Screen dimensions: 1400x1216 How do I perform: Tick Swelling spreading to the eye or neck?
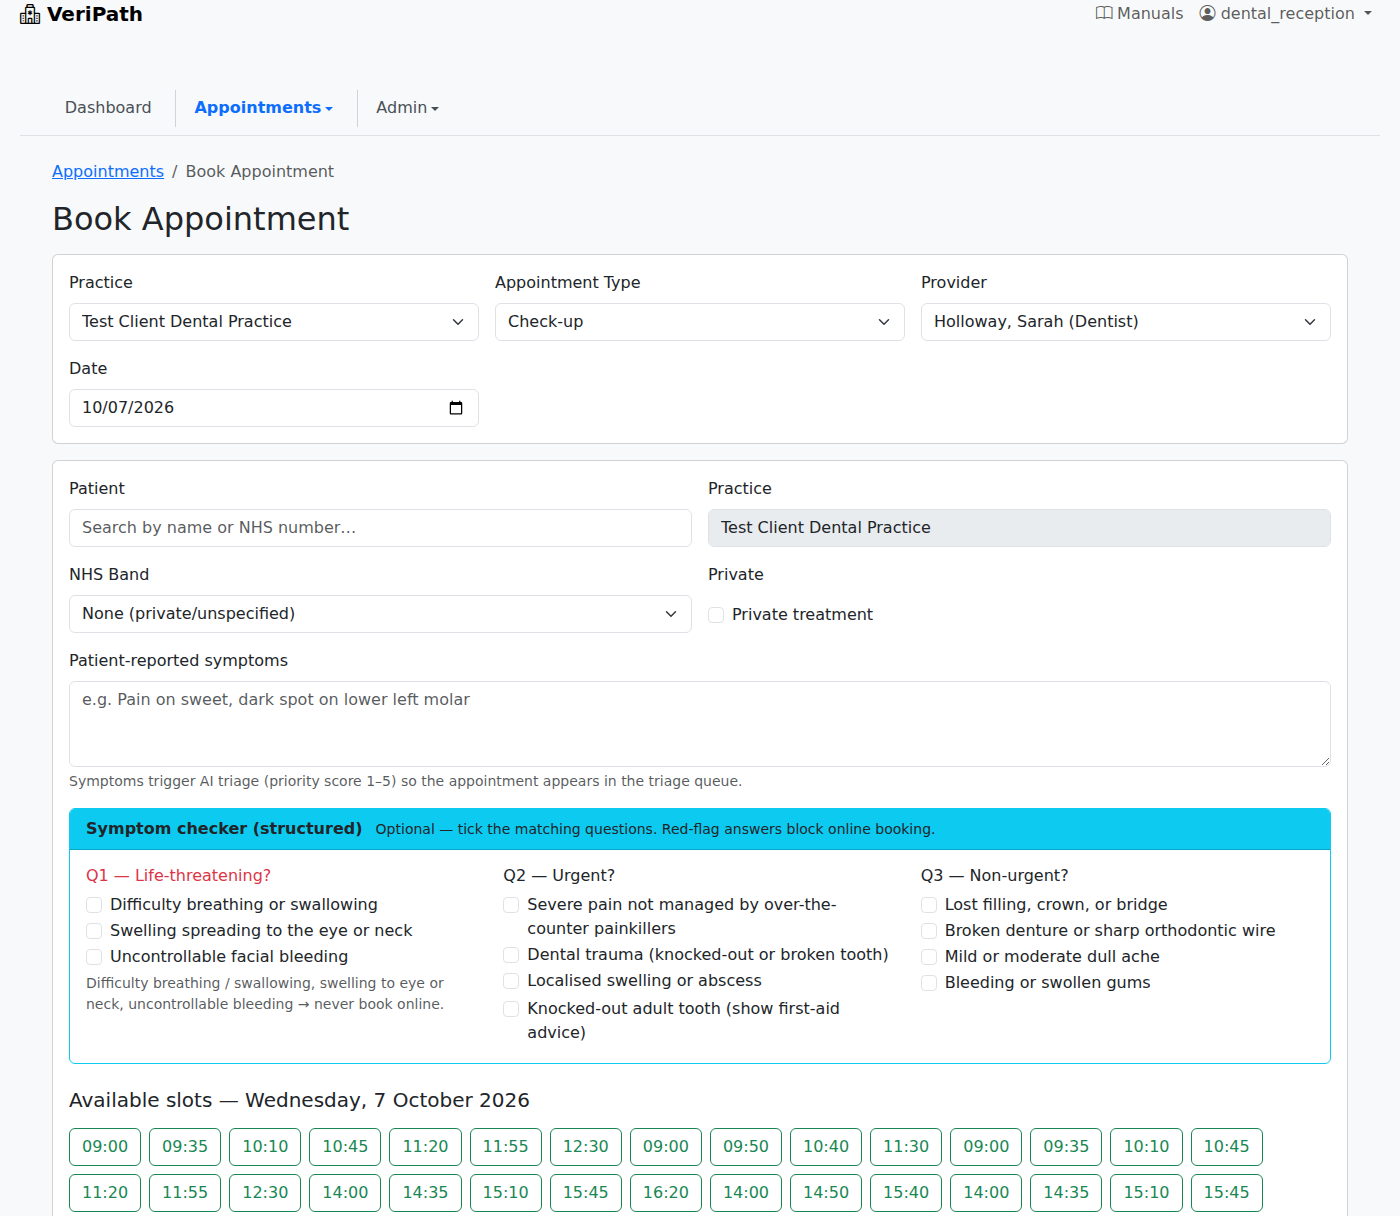[x=94, y=931]
